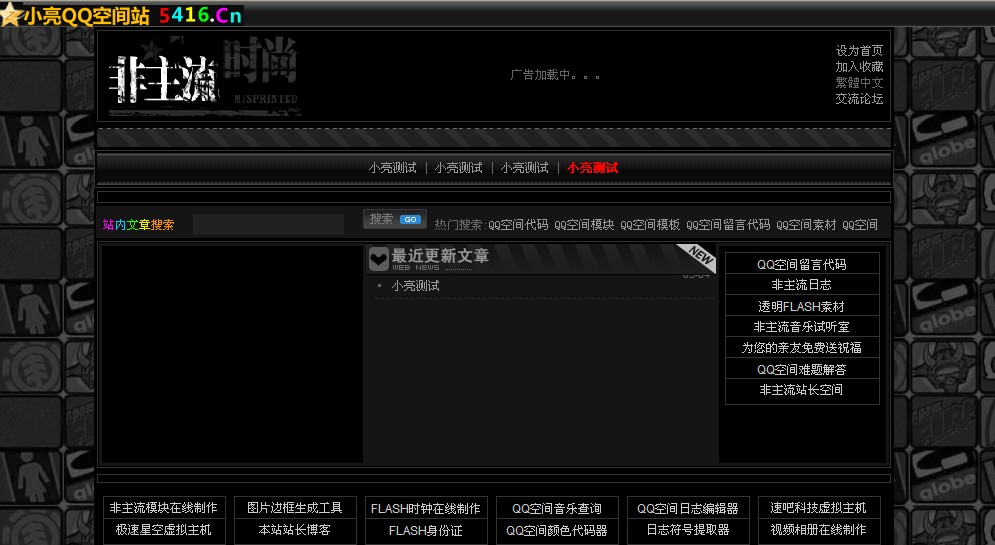Click the 非主流 时尚 site logo
Viewport: 995px width, 545px height.
tap(203, 77)
